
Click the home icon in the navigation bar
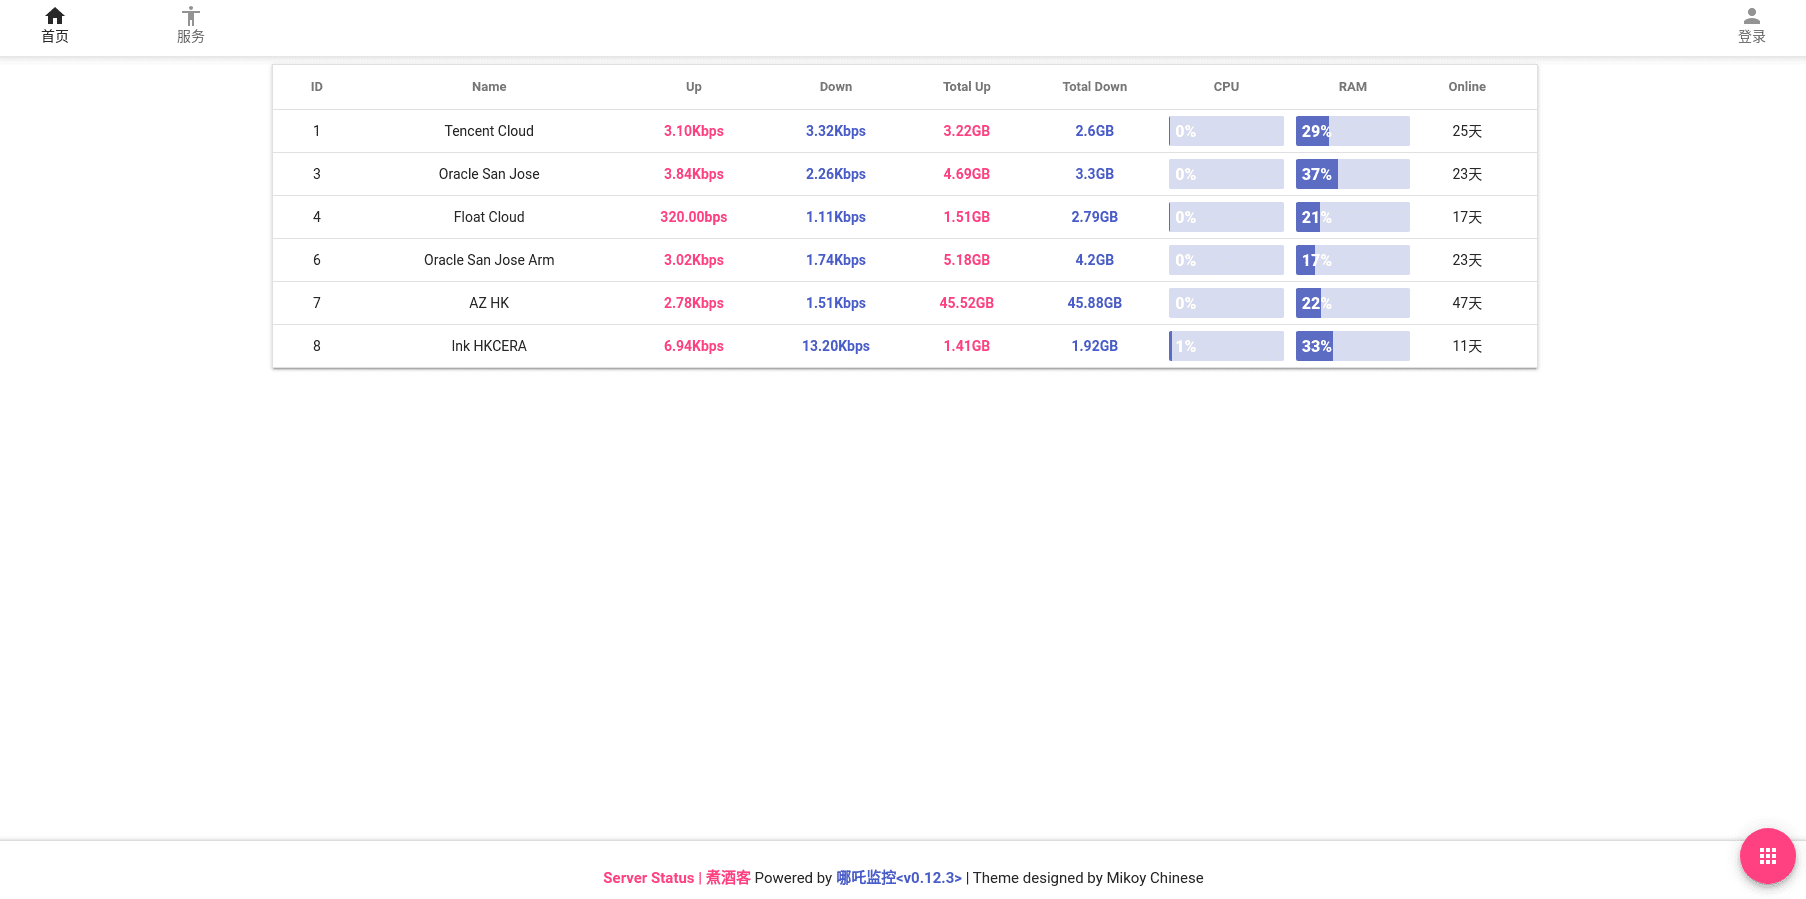tap(55, 17)
